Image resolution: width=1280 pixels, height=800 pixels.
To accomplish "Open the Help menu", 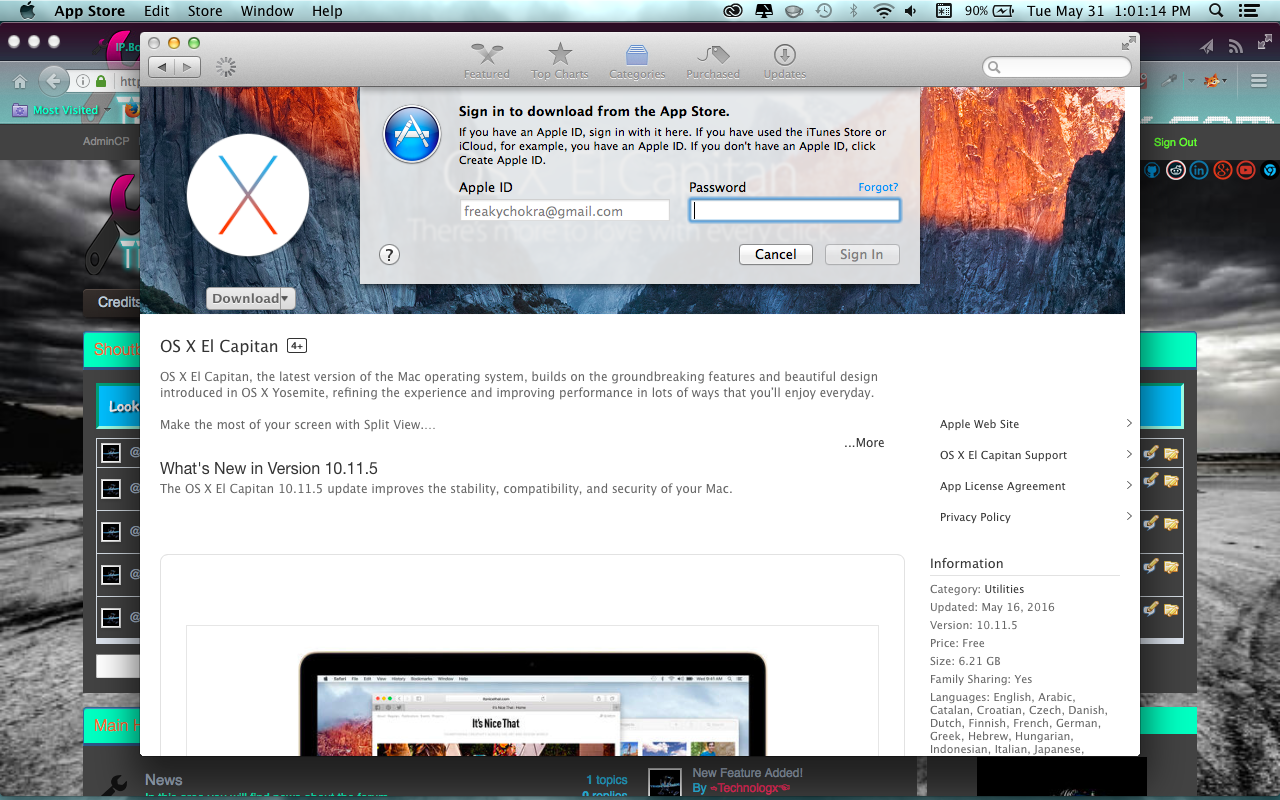I will click(327, 11).
